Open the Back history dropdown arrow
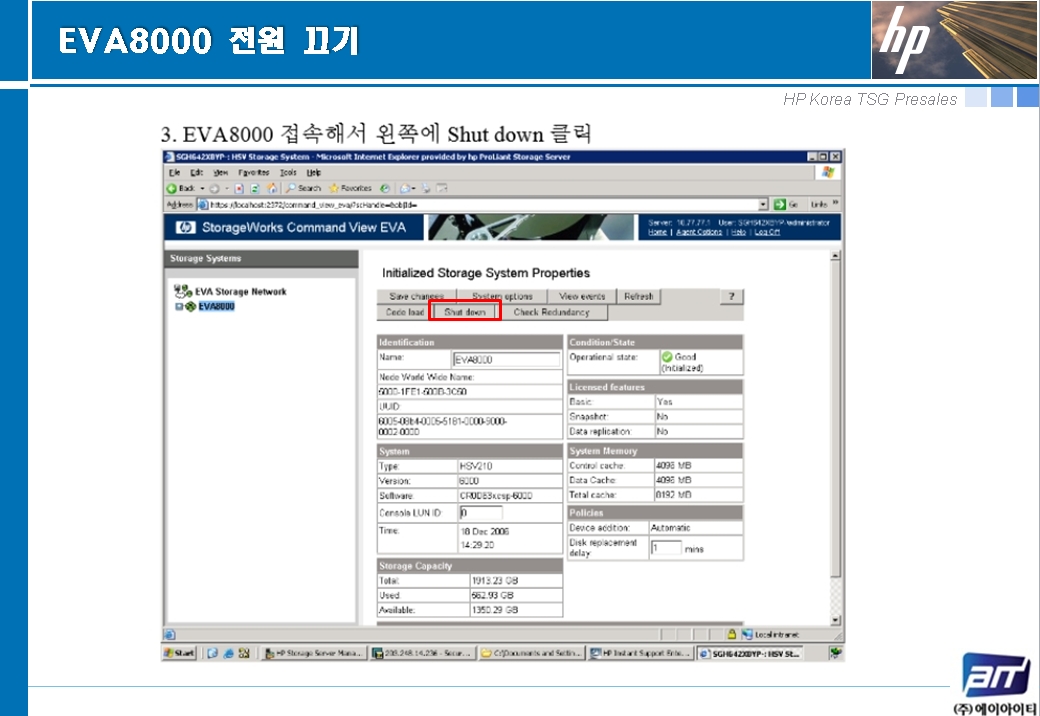 203,188
